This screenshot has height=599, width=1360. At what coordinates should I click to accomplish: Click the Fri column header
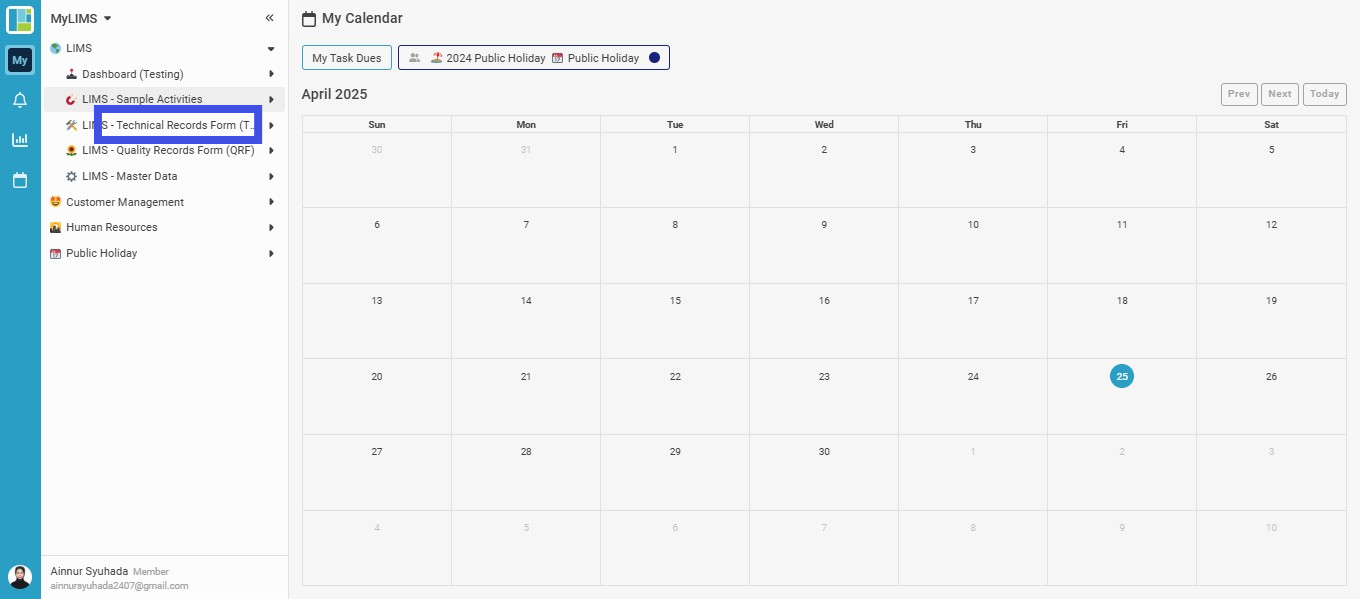(1122, 124)
